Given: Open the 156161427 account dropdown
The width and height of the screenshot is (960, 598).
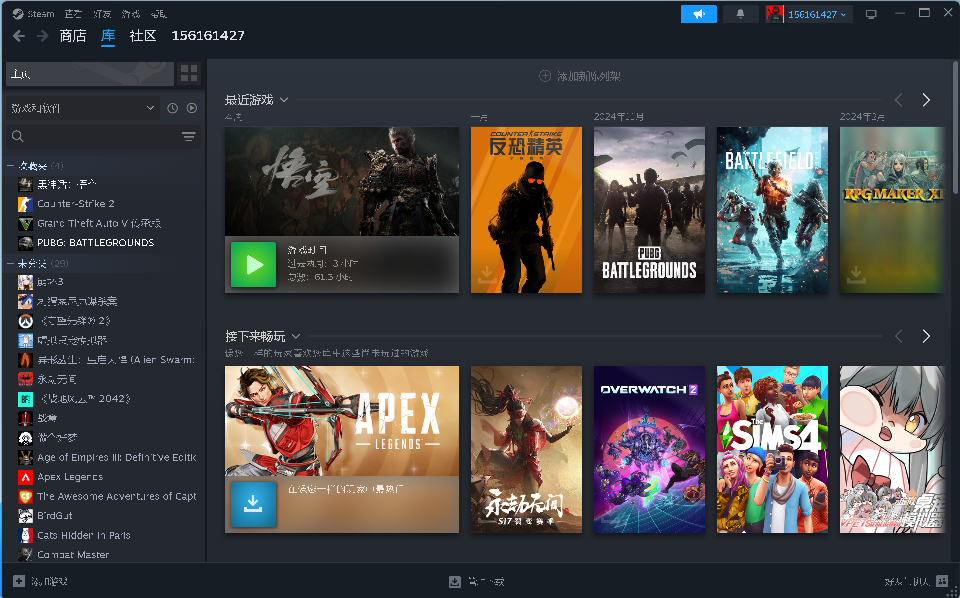Looking at the screenshot, I should (x=817, y=14).
